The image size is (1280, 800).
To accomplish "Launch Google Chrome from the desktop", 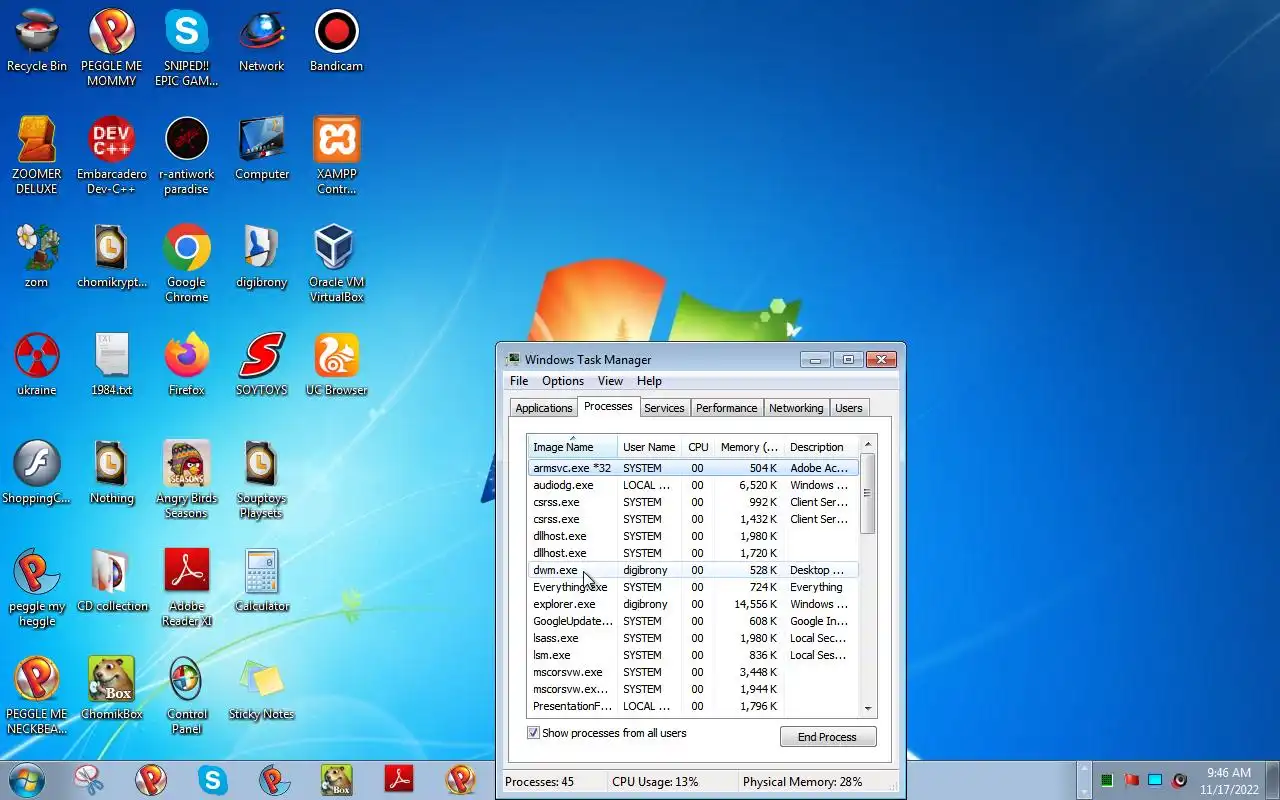I will [187, 265].
